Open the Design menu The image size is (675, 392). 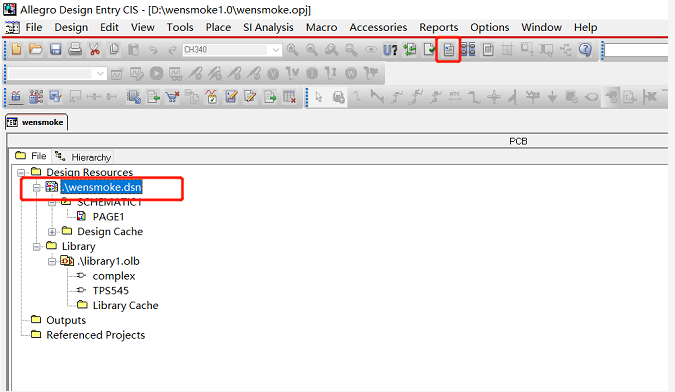click(71, 28)
